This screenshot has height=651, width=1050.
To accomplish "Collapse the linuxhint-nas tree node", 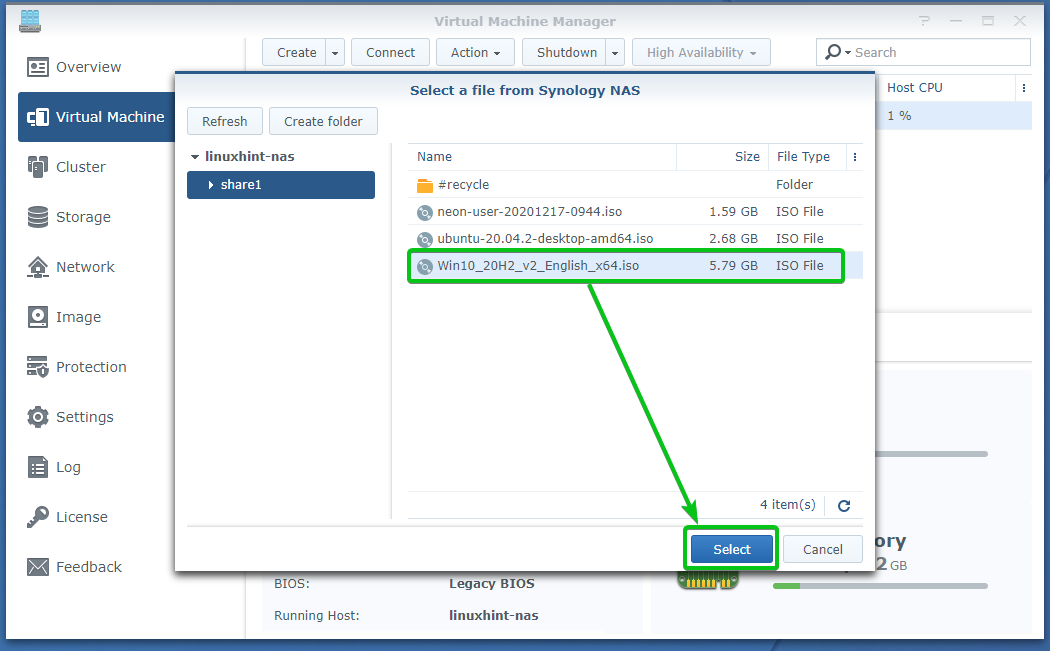I will pyautogui.click(x=195, y=157).
